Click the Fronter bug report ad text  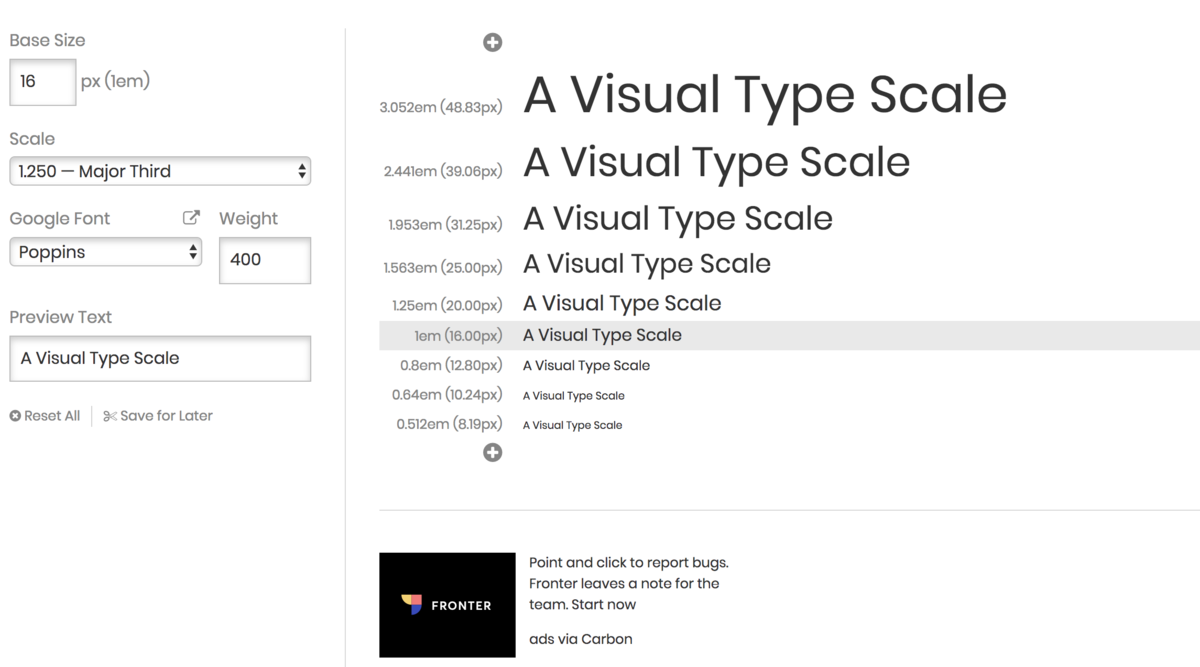point(627,583)
